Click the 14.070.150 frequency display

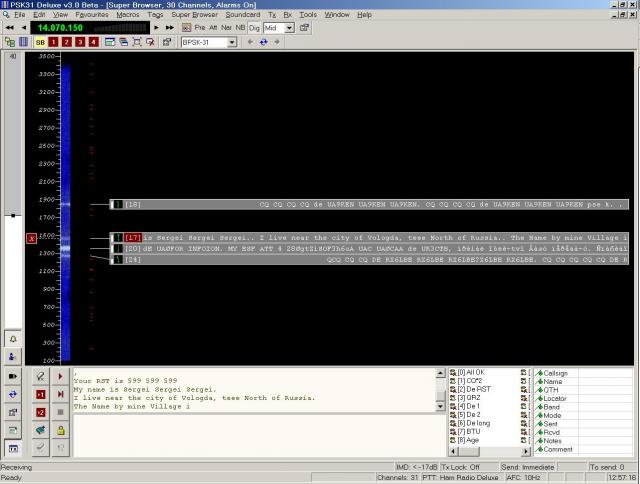[60, 28]
